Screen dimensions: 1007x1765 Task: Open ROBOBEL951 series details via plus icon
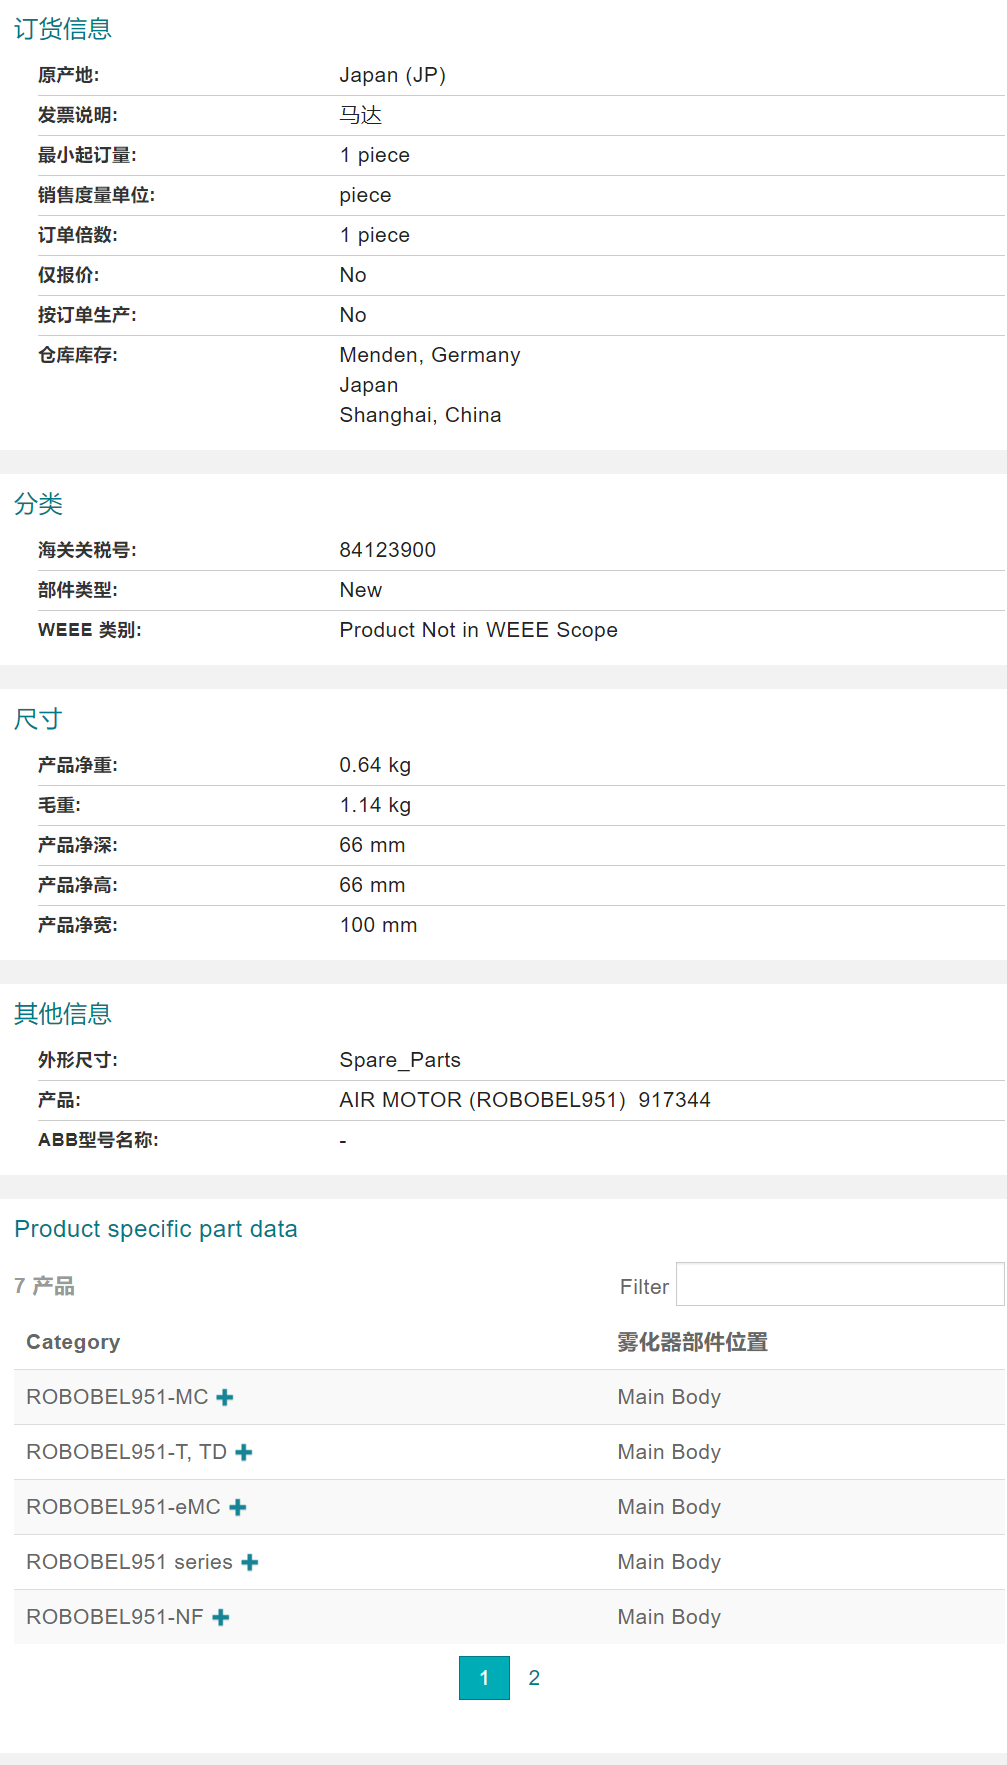(x=250, y=1562)
